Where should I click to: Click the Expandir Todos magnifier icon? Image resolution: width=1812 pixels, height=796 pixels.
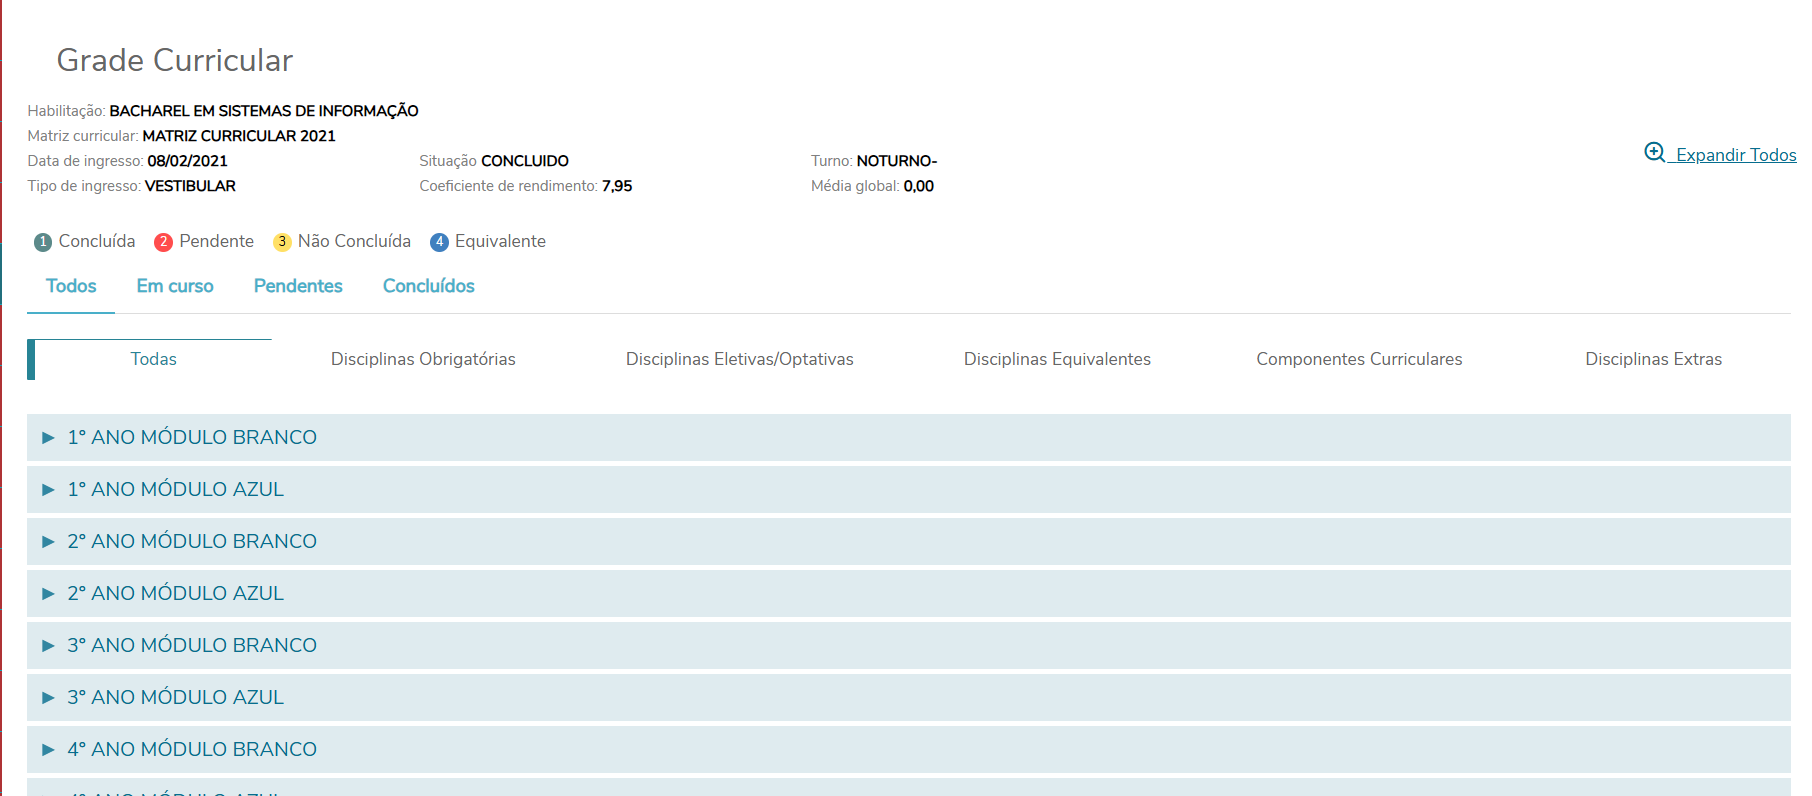[1654, 152]
